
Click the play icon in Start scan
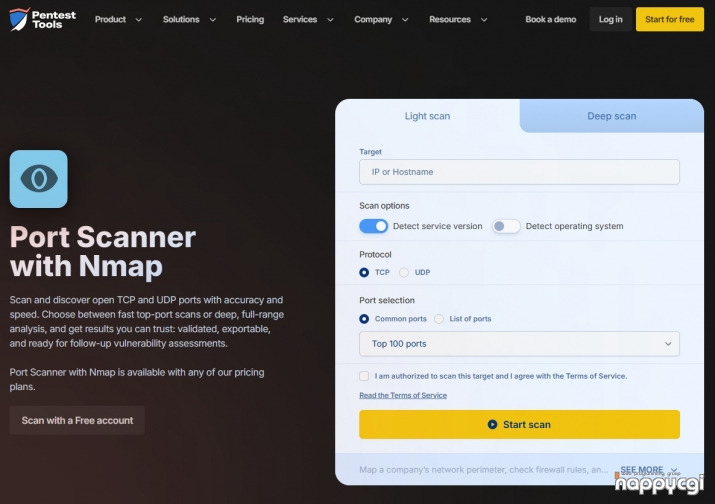[492, 425]
